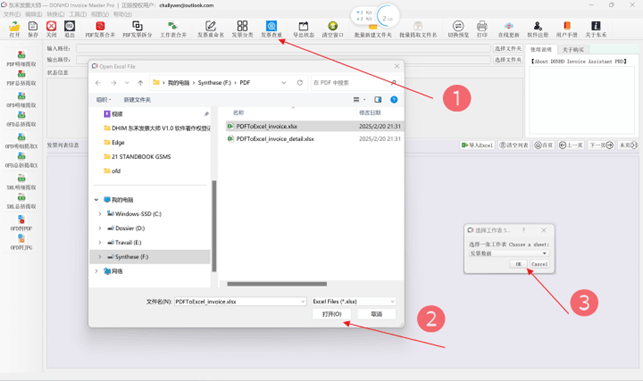Viewport: 643px width, 381px height.
Task: Click the 在线更新 online update icon
Action: pyautogui.click(x=508, y=27)
